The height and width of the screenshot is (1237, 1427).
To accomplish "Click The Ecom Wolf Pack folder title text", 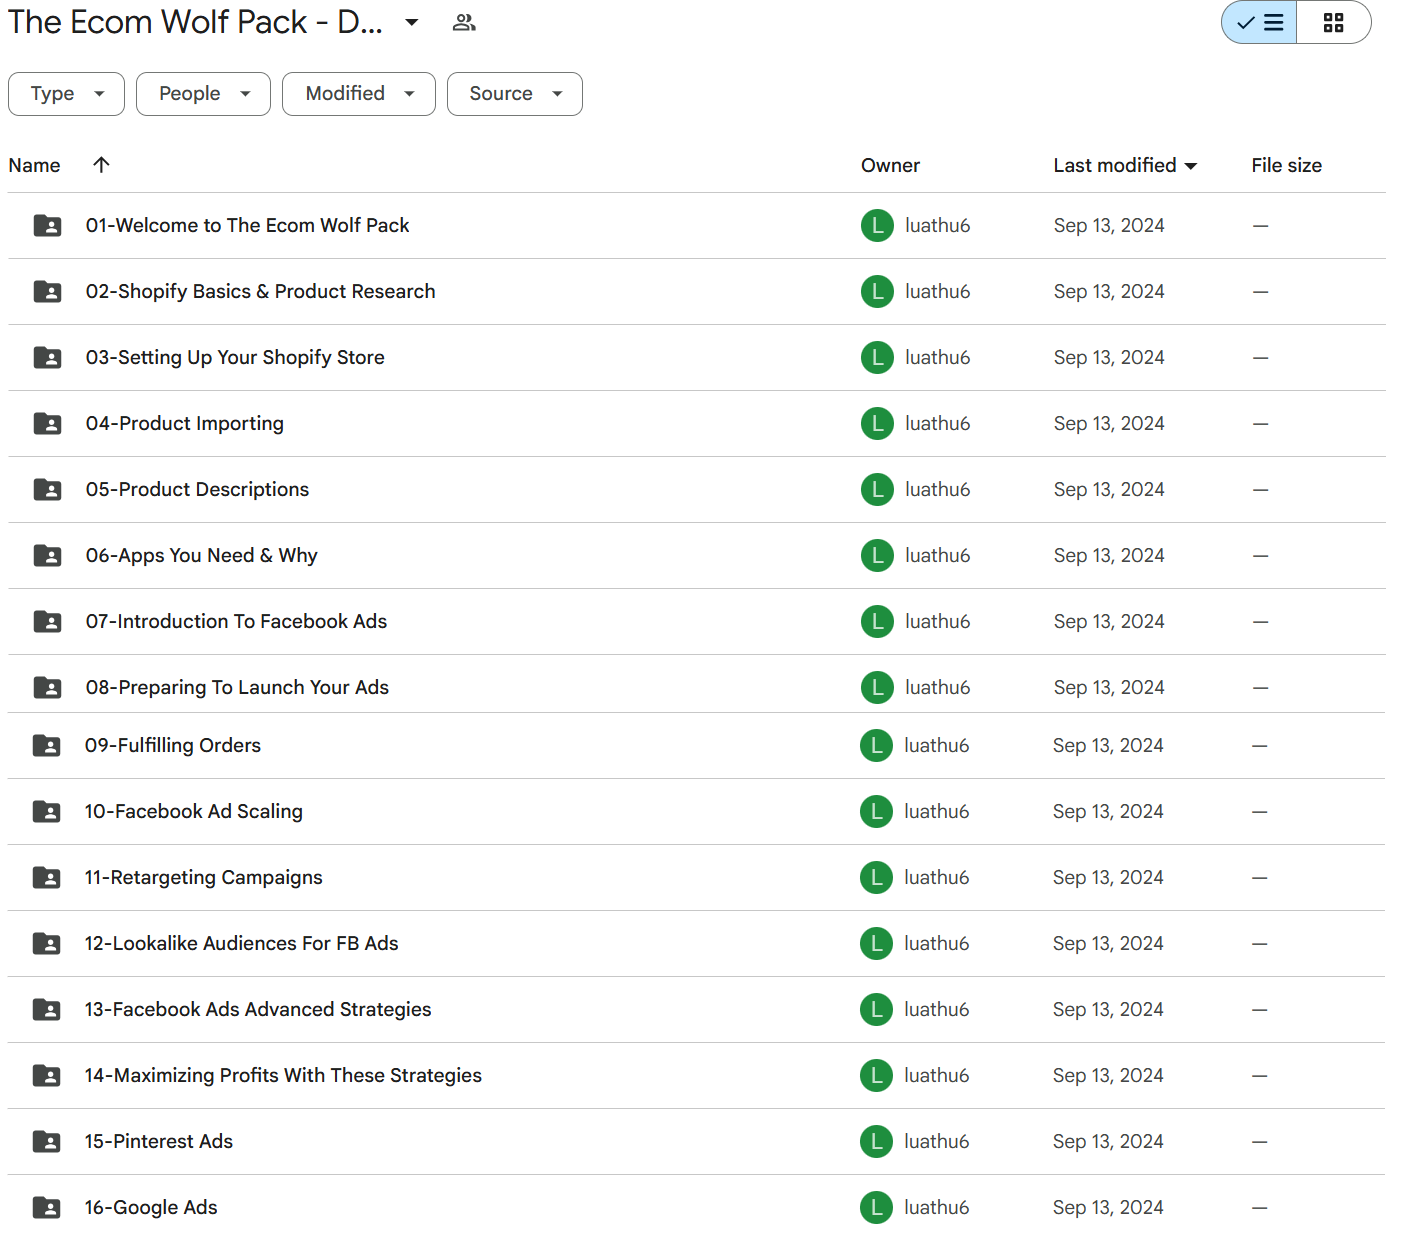I will (195, 22).
